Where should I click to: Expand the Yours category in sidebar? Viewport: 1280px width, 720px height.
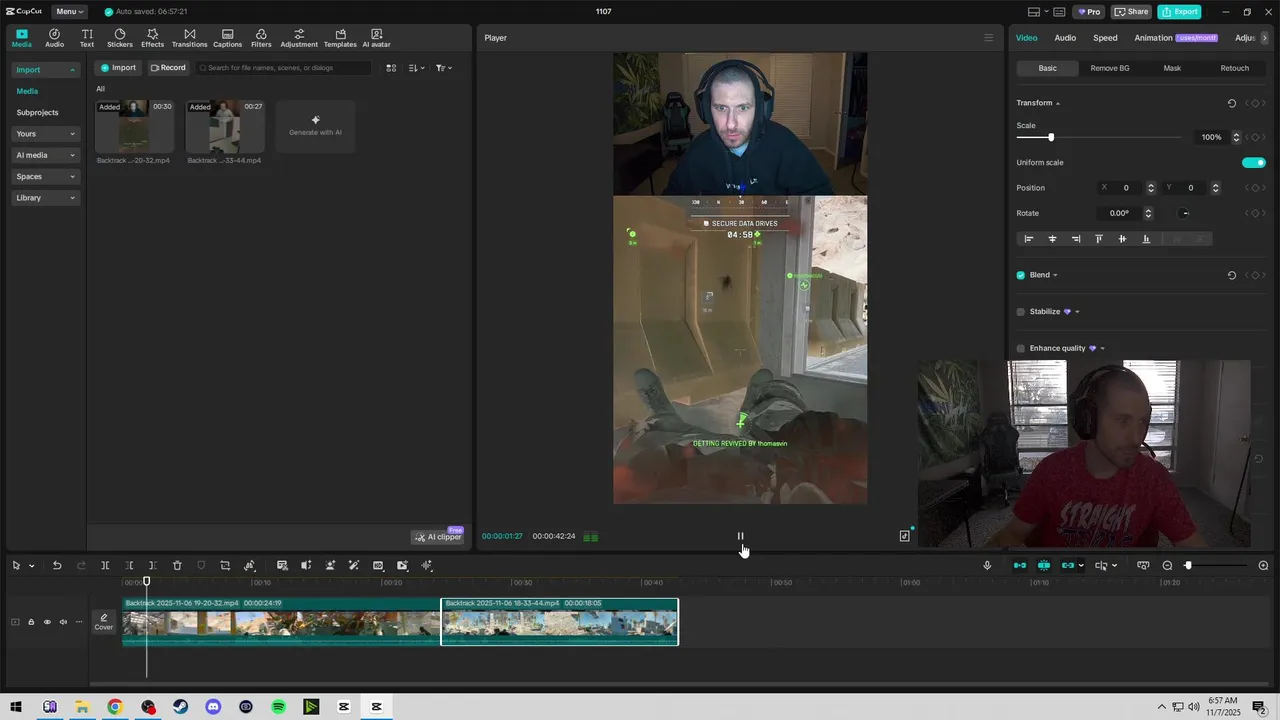click(45, 134)
